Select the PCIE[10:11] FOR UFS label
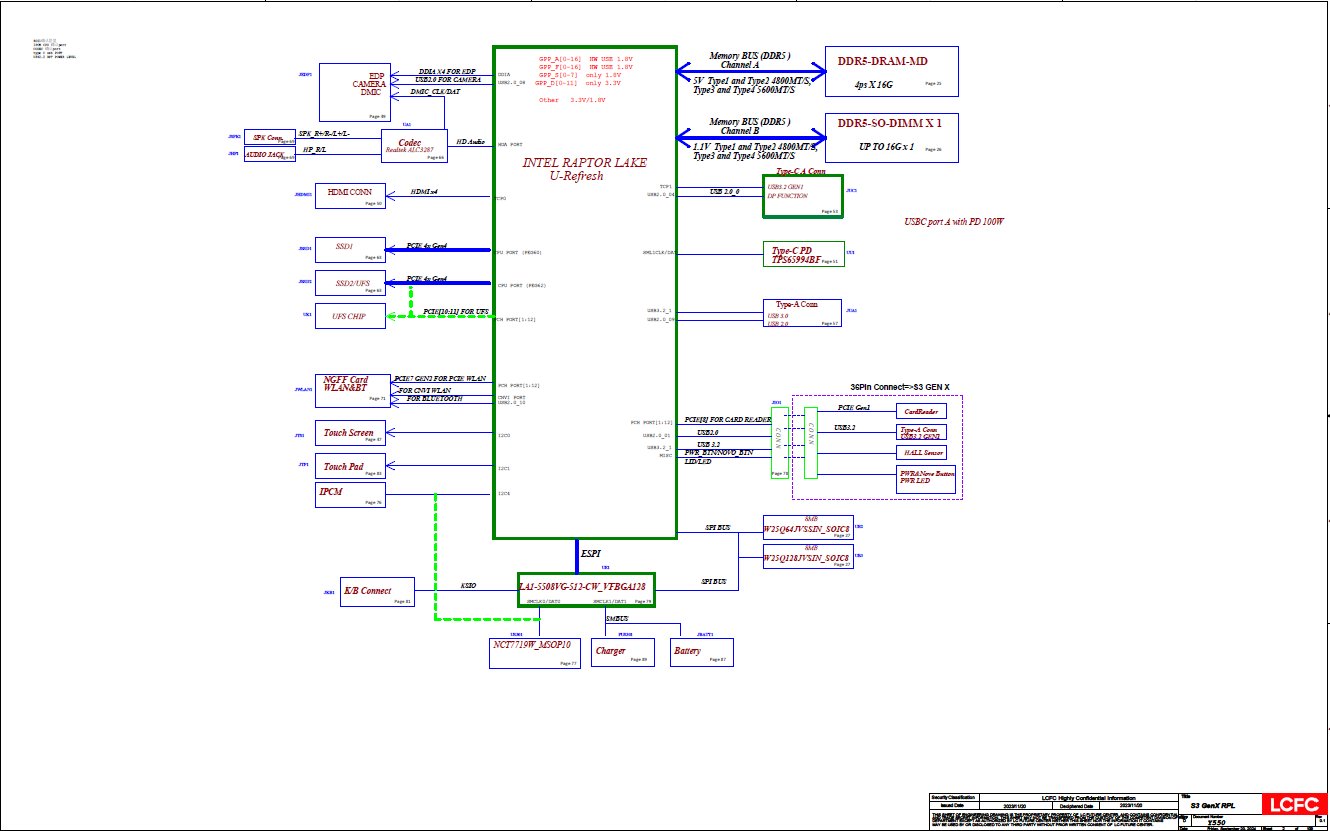This screenshot has width=1330, height=831. pos(456,312)
